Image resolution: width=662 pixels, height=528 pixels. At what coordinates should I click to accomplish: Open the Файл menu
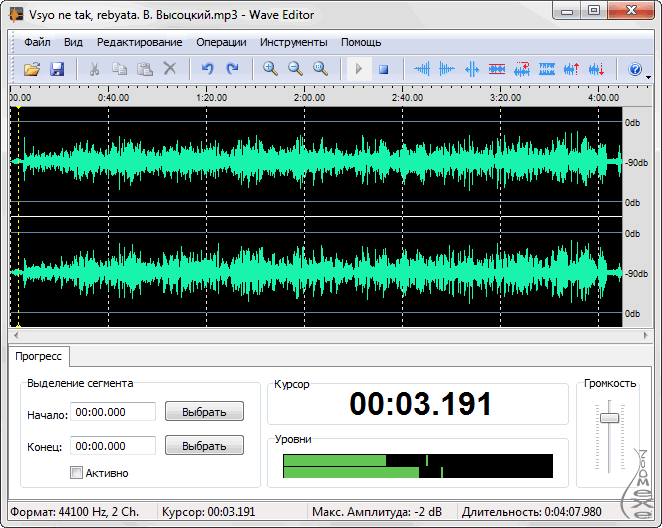click(37, 43)
